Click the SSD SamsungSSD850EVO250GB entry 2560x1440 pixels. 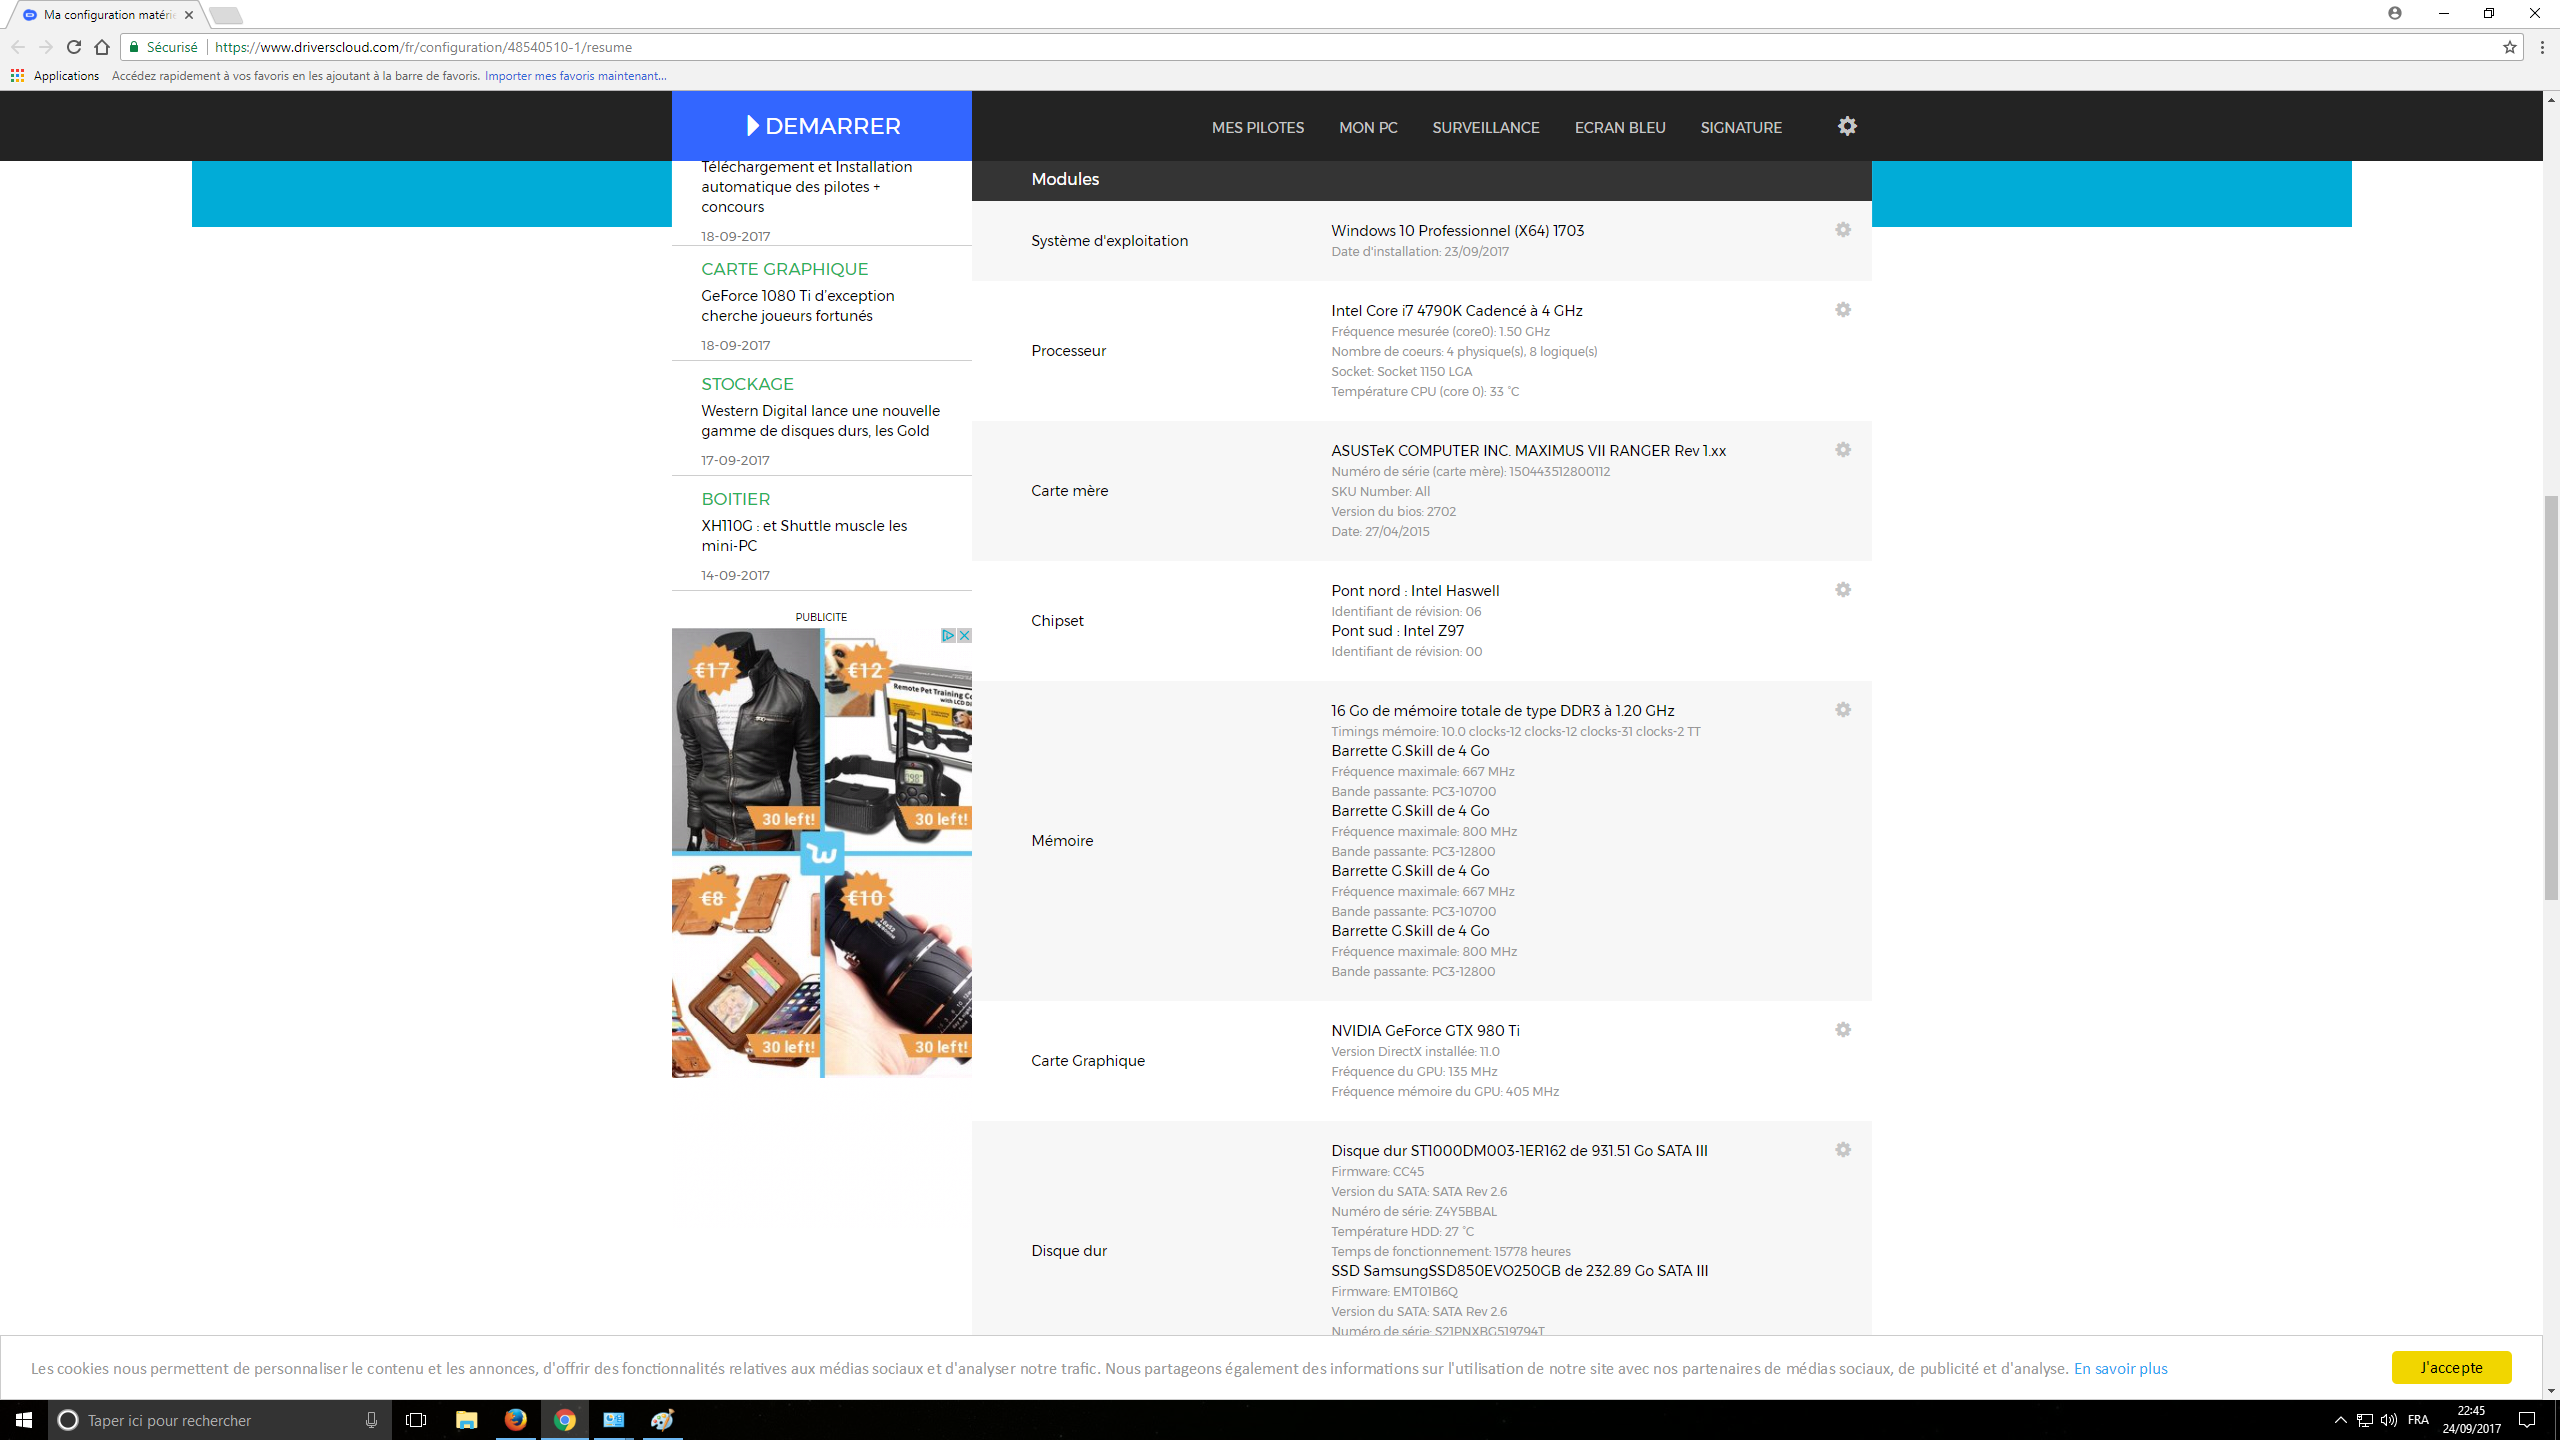pyautogui.click(x=1519, y=1271)
